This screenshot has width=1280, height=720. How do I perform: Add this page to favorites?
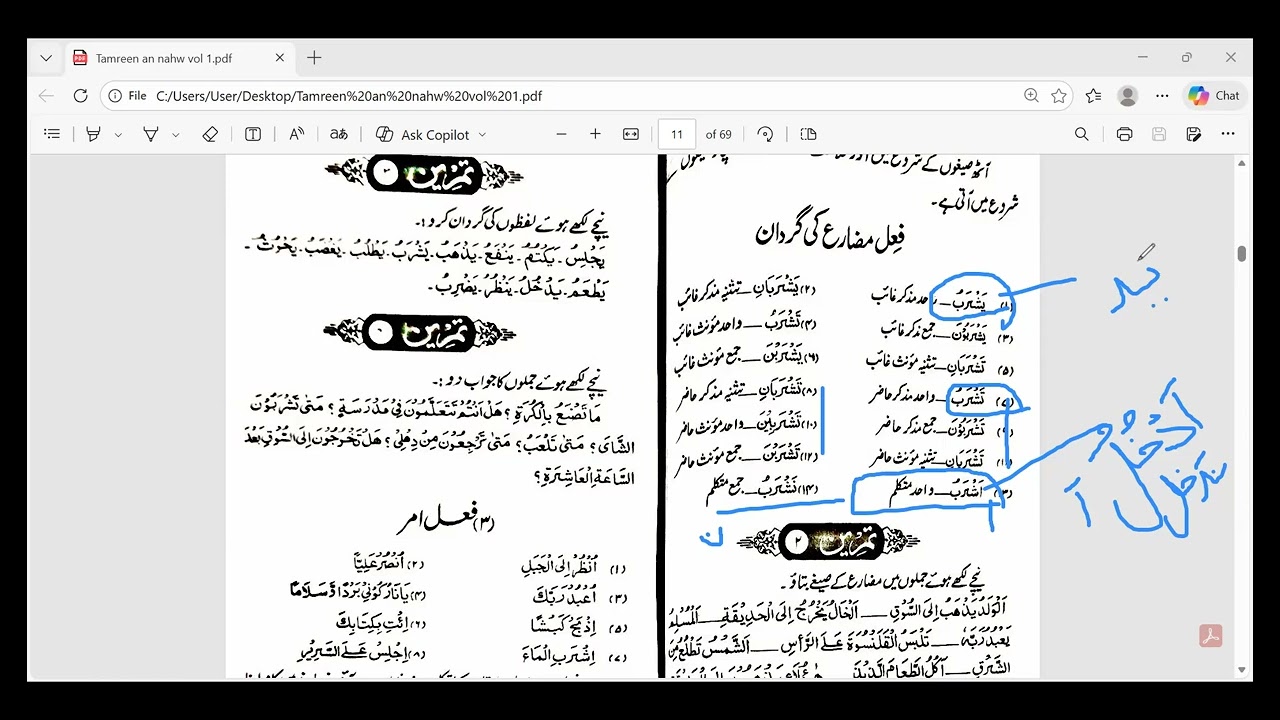pos(1059,96)
